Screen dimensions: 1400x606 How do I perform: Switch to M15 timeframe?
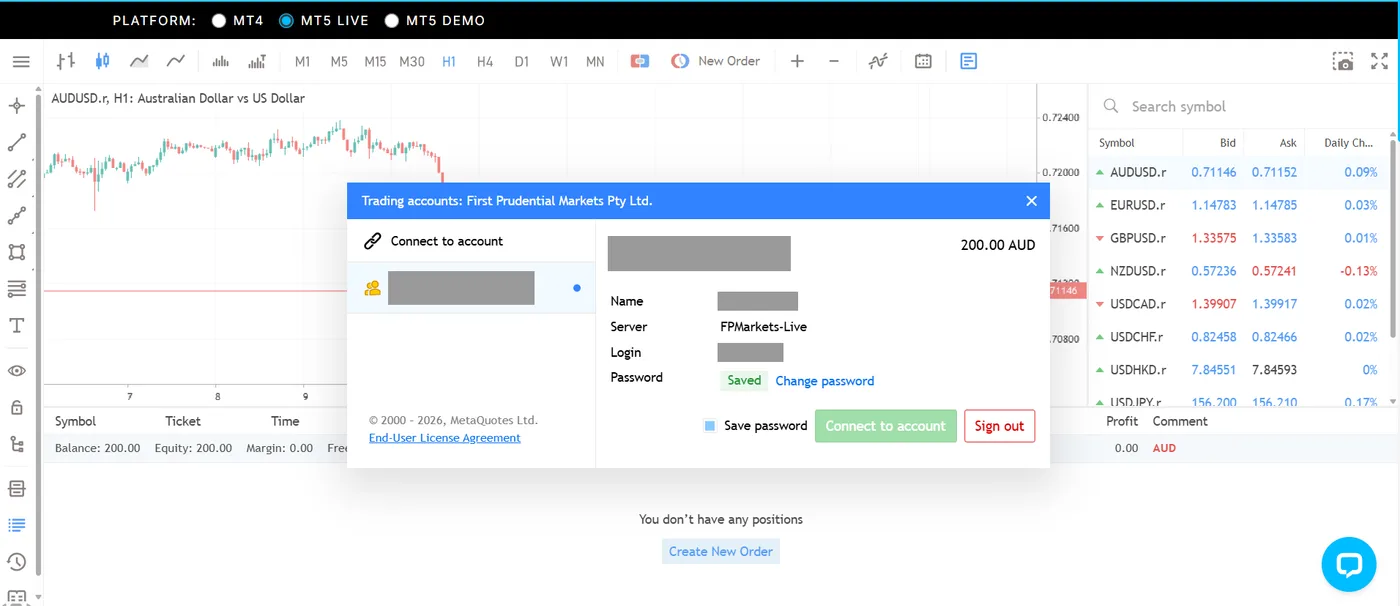coord(375,61)
